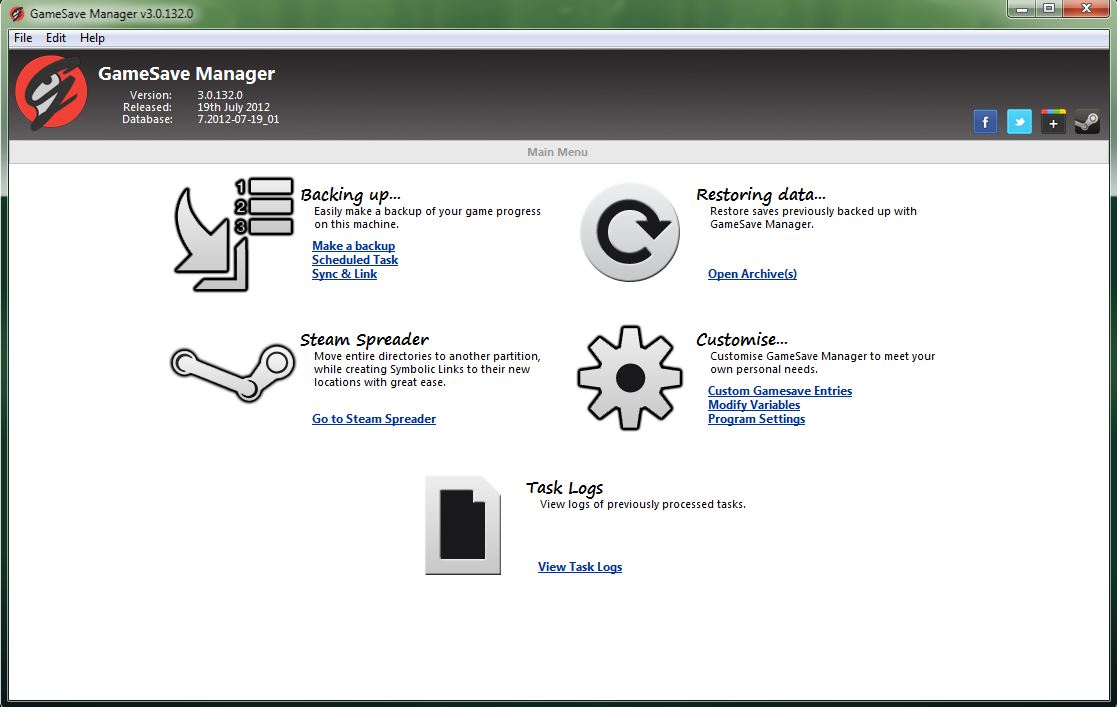Image resolution: width=1117 pixels, height=707 pixels.
Task: Click the Backing up... heading
Action: coord(350,195)
